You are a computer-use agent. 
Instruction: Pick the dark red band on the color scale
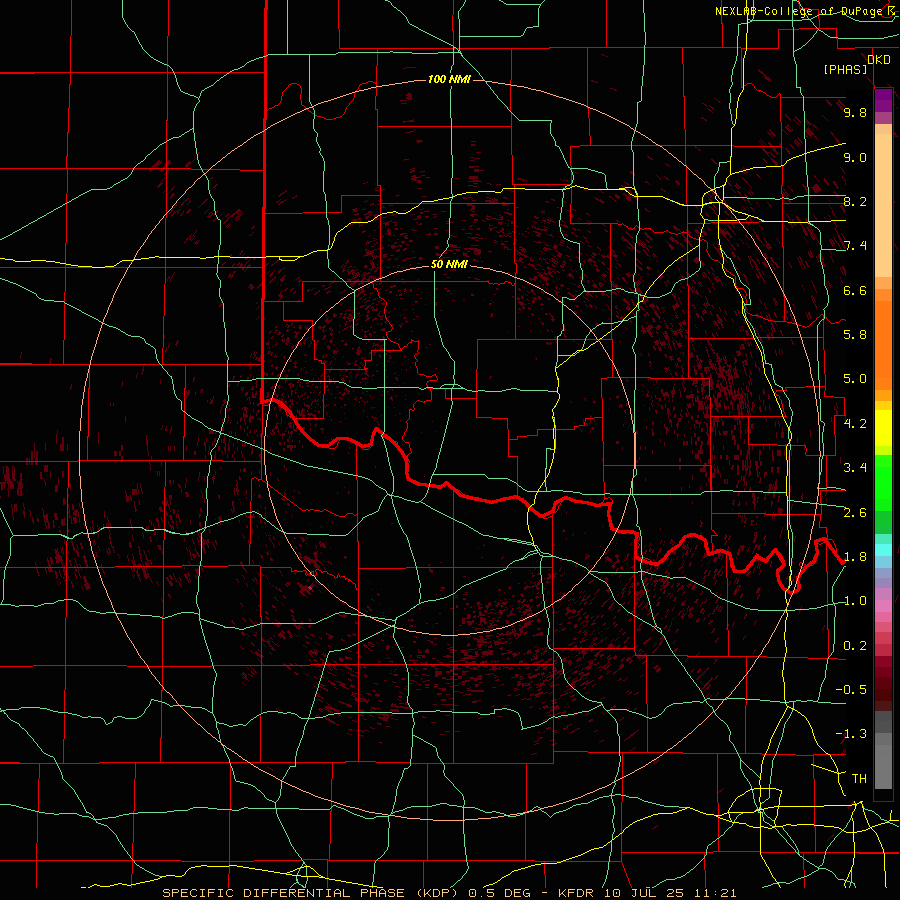click(883, 684)
